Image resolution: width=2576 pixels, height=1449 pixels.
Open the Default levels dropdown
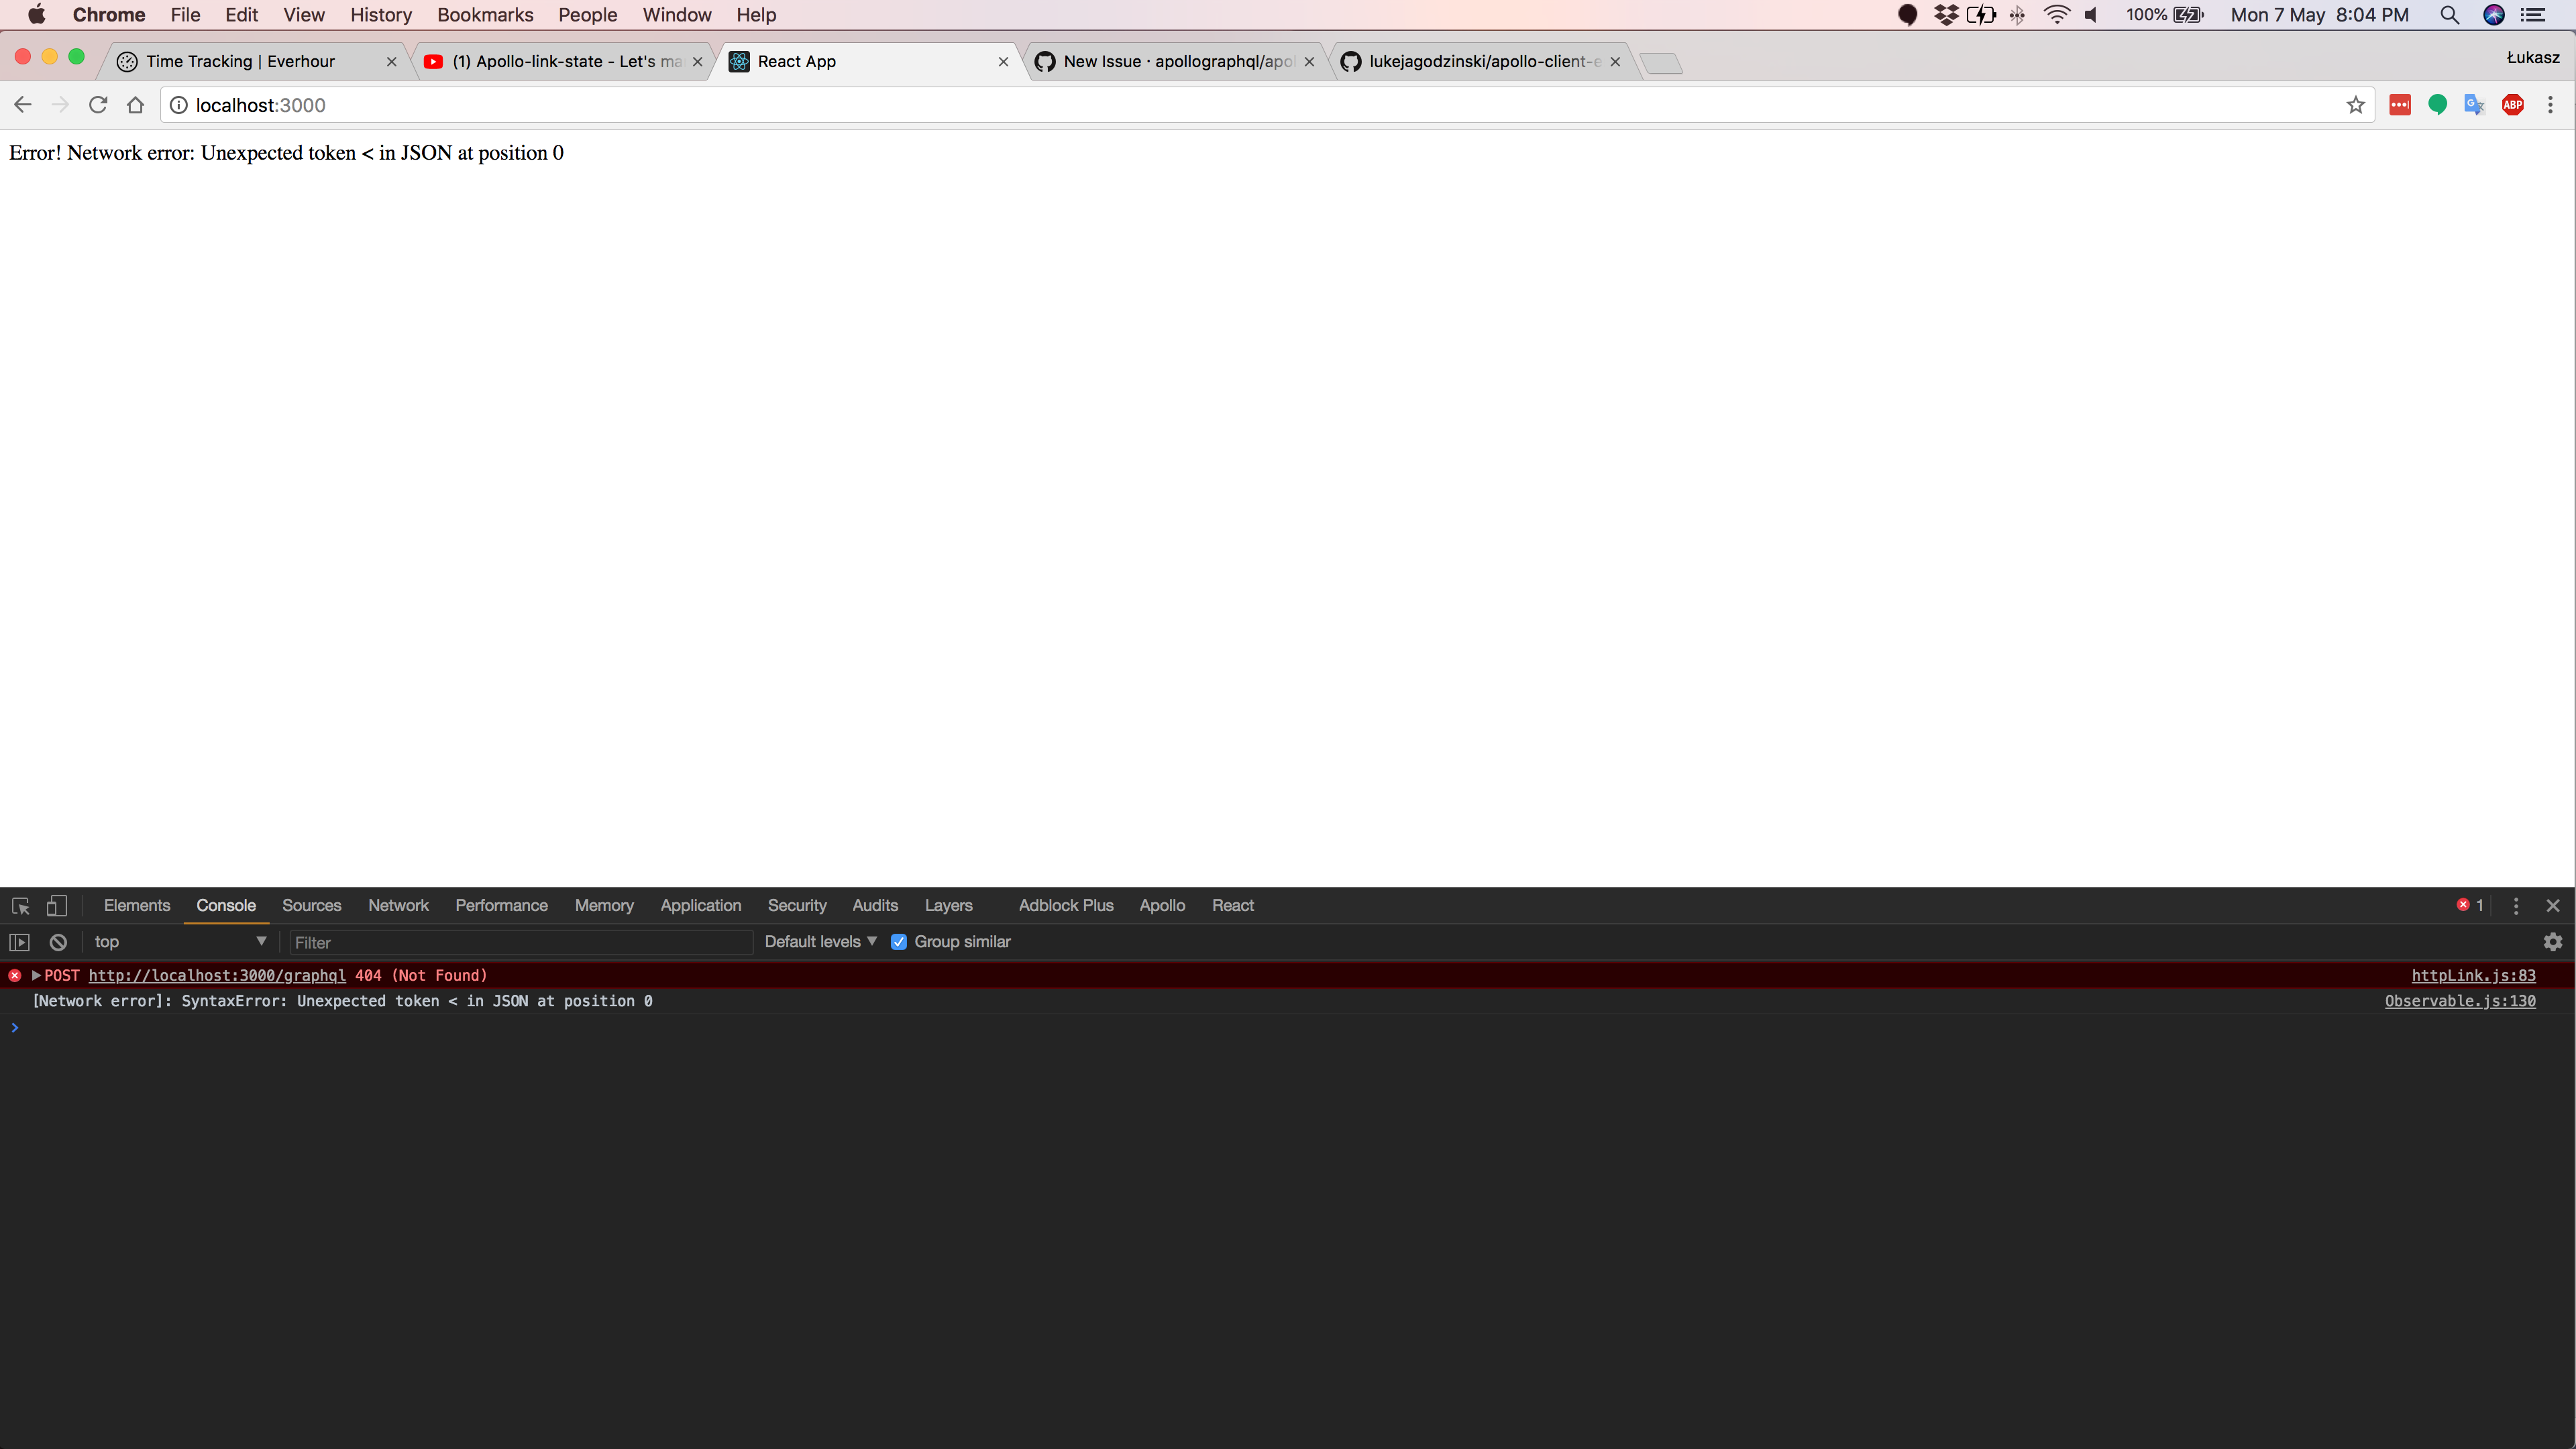click(x=818, y=941)
